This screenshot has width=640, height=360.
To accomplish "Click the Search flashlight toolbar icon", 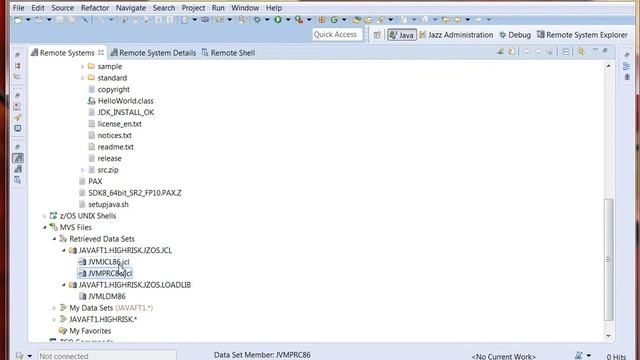I will point(381,20).
